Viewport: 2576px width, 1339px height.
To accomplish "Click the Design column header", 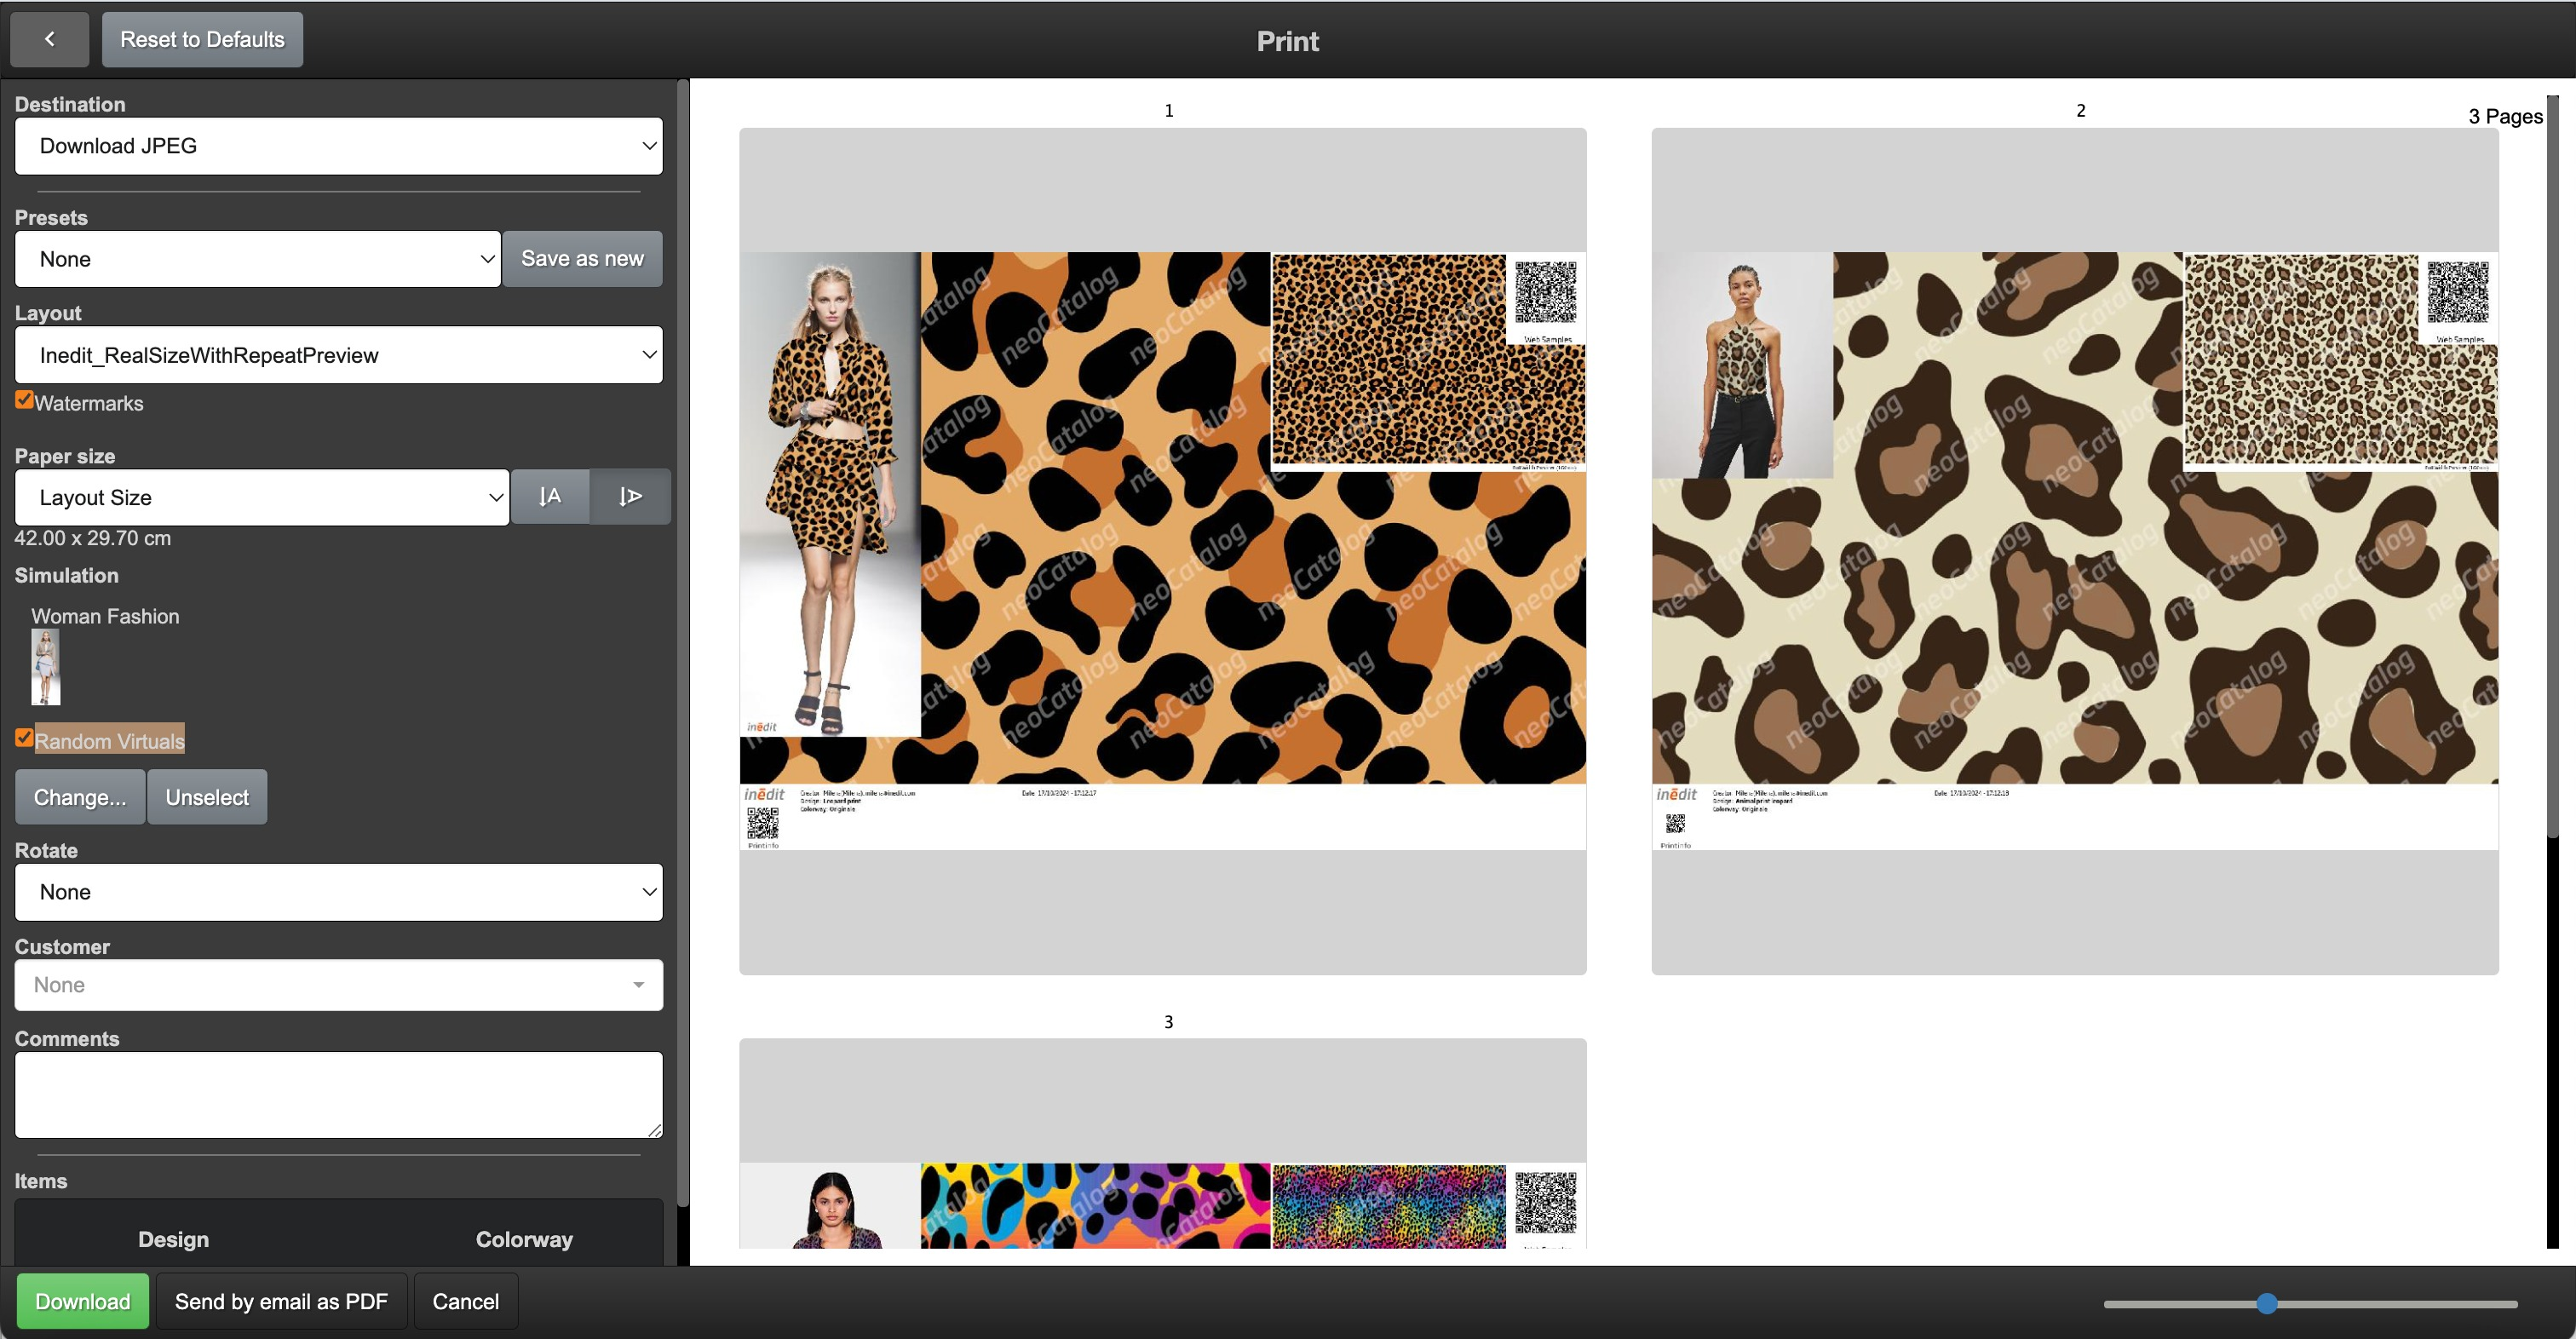I will click(173, 1239).
